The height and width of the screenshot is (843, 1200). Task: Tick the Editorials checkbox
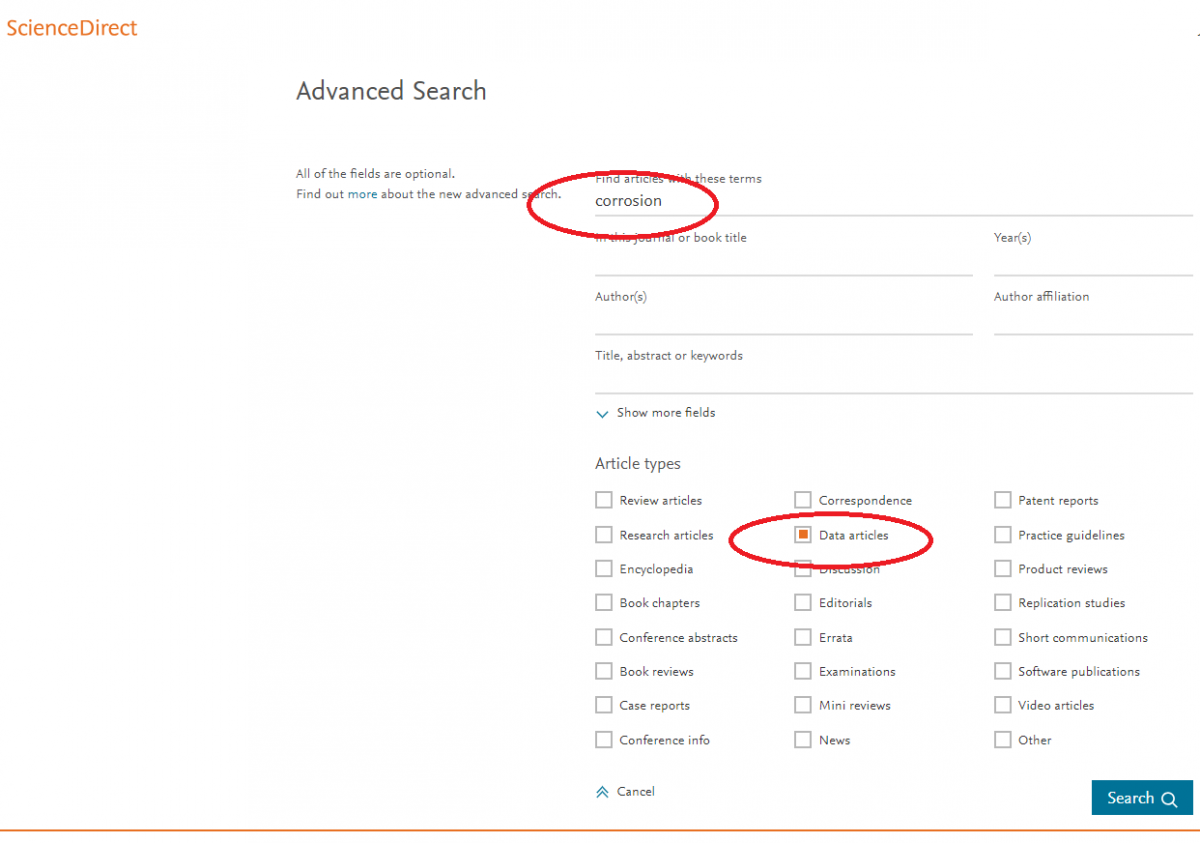pos(803,603)
